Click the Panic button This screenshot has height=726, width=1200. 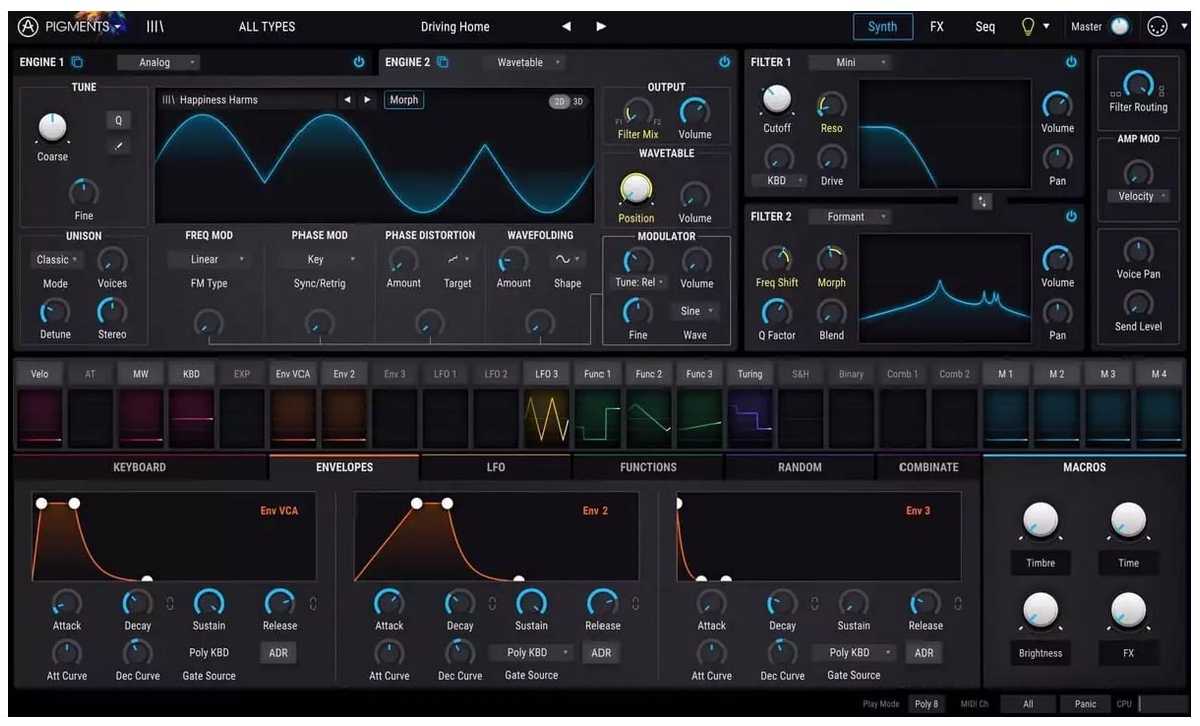tap(1085, 704)
